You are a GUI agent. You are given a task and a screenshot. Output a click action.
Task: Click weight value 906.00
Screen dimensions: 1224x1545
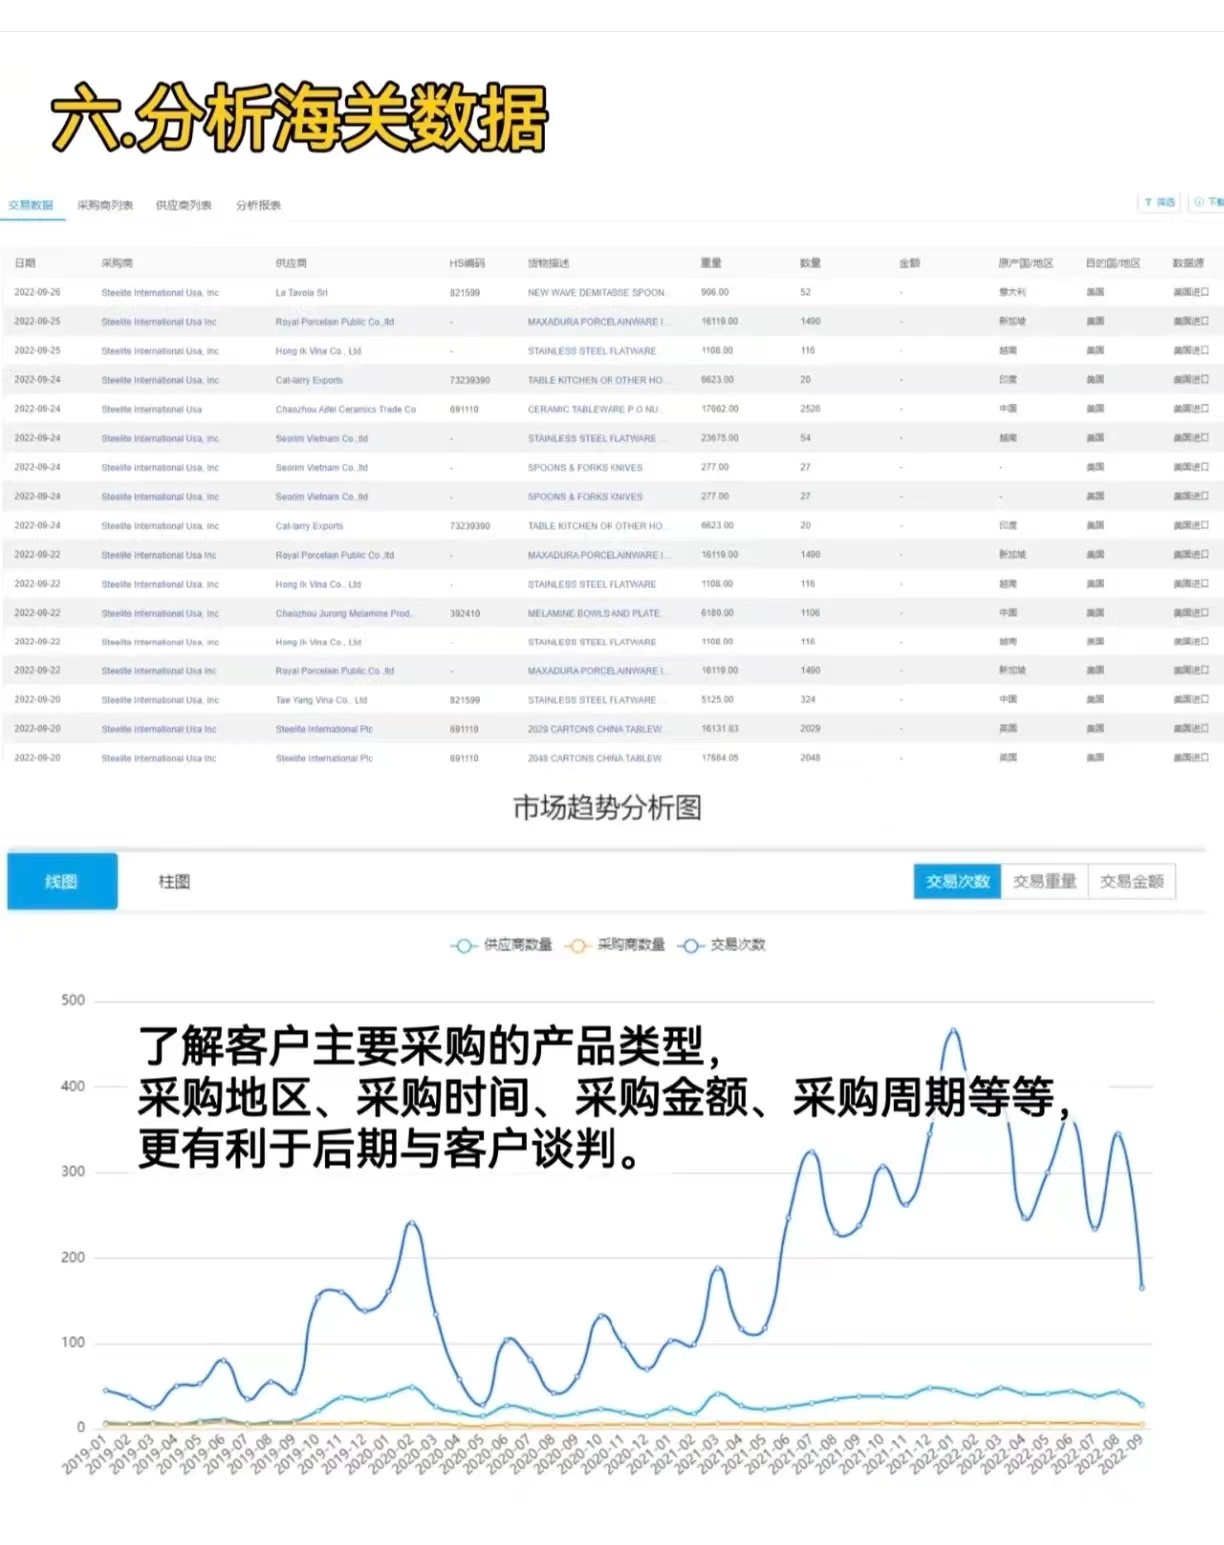714,293
